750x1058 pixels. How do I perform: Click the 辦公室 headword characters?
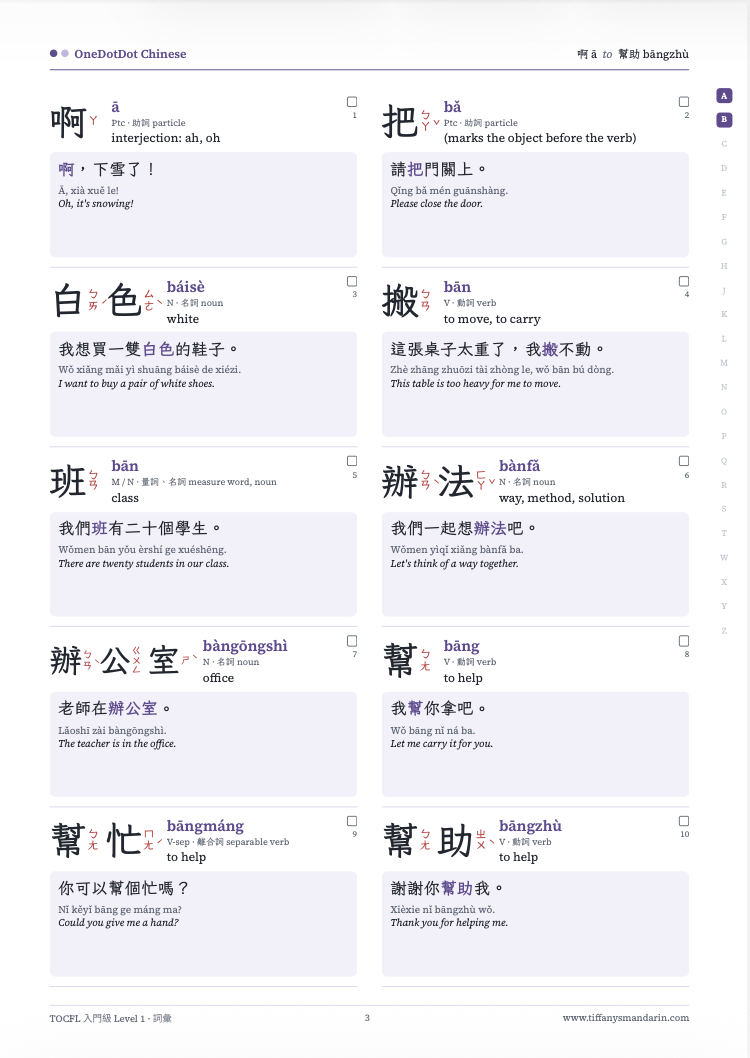click(115, 660)
